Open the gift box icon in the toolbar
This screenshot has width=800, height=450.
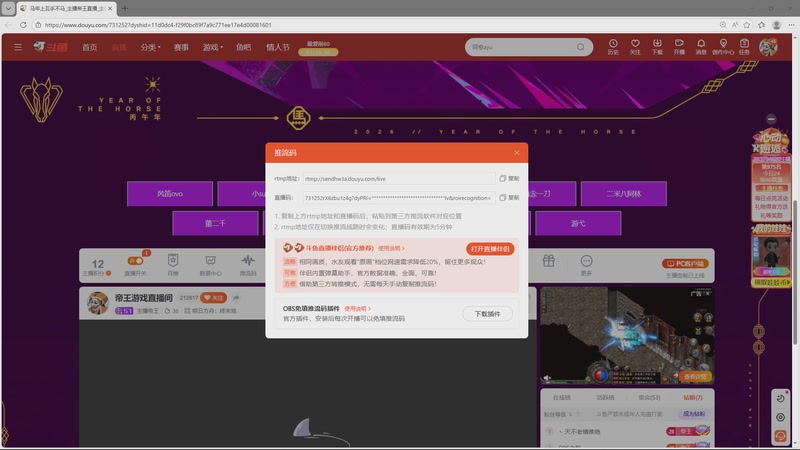click(548, 261)
